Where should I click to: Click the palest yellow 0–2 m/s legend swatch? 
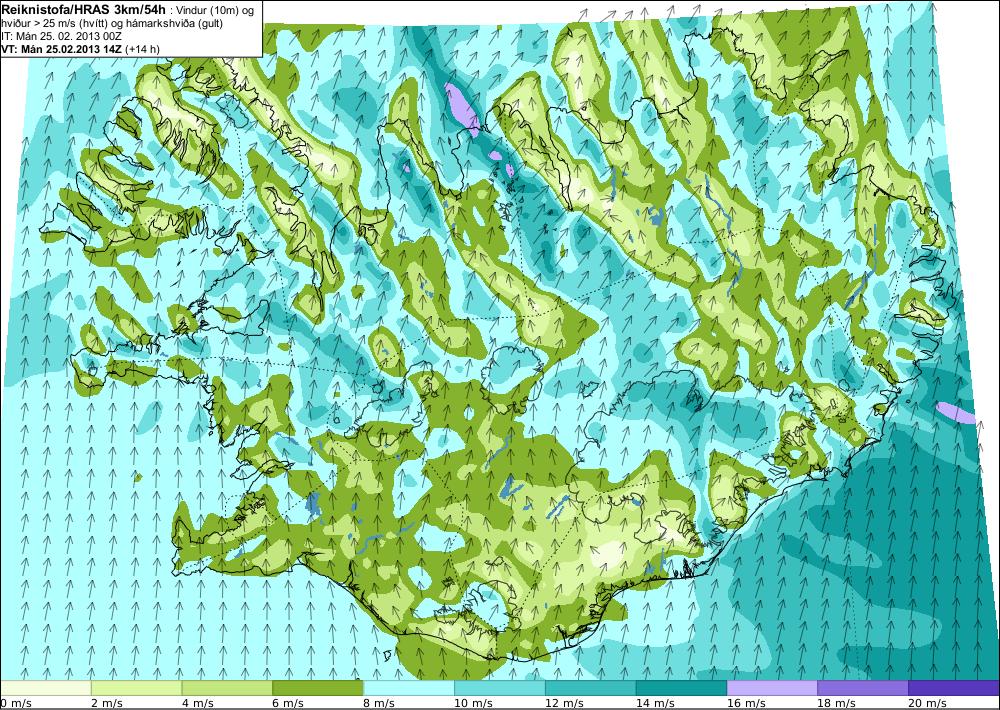(x=45, y=688)
